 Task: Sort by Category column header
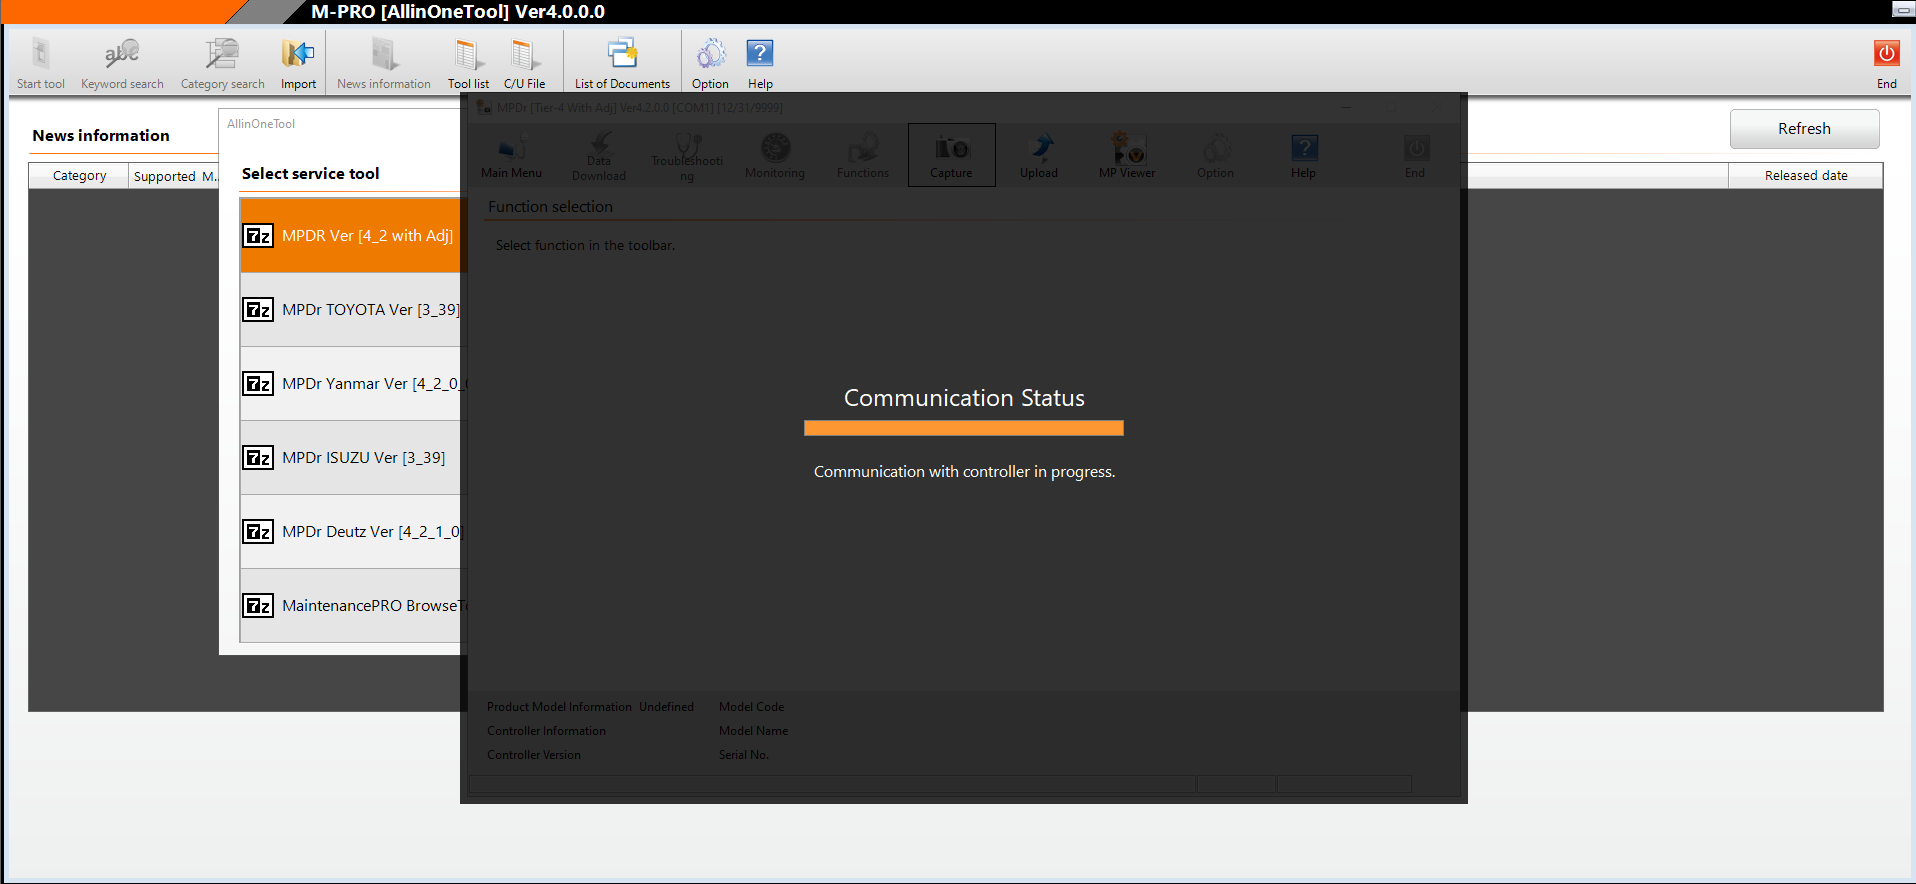pyautogui.click(x=79, y=176)
